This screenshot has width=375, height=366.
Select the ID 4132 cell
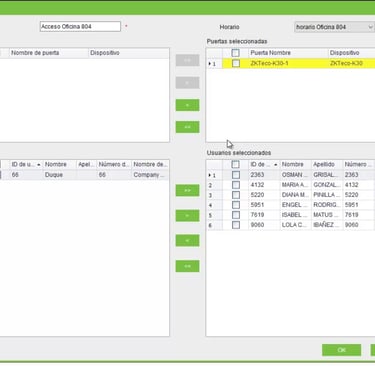pos(264,185)
